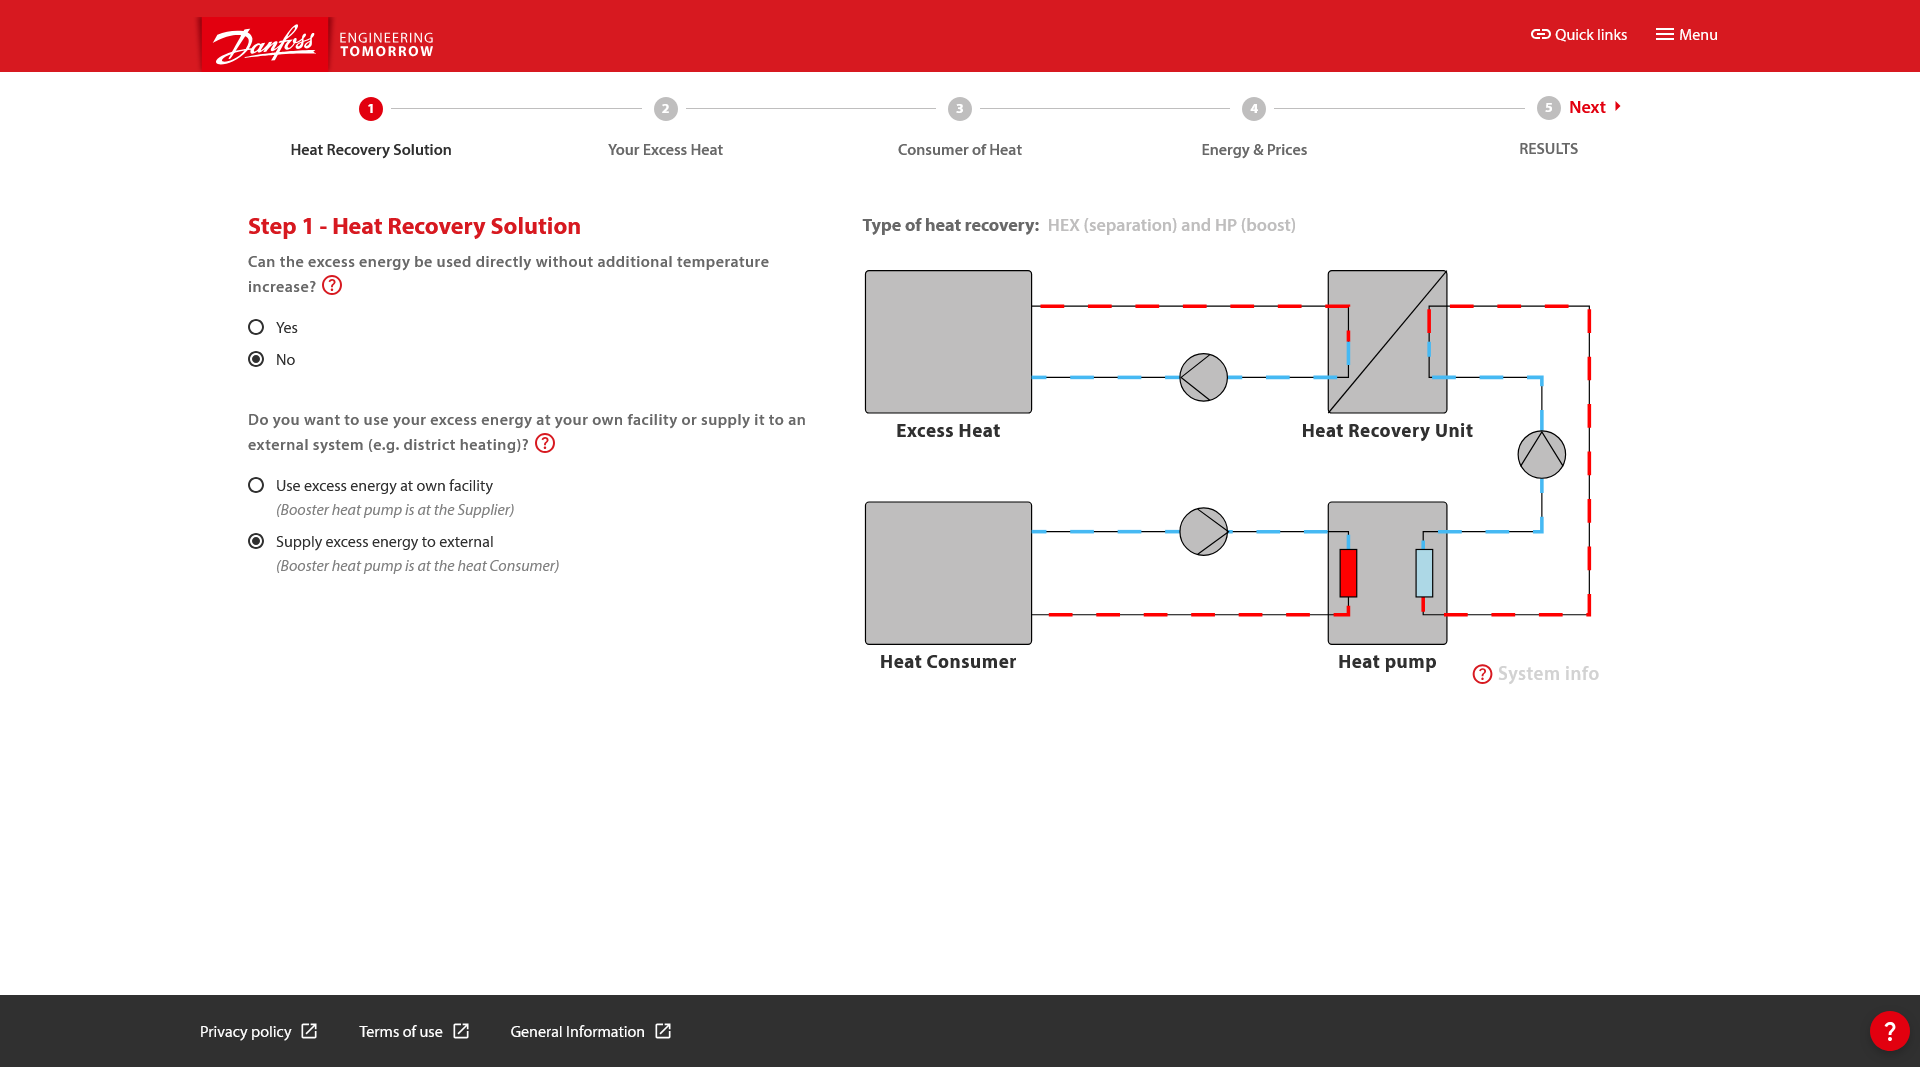Go to step 2 Your Excess Heat

(x=665, y=109)
